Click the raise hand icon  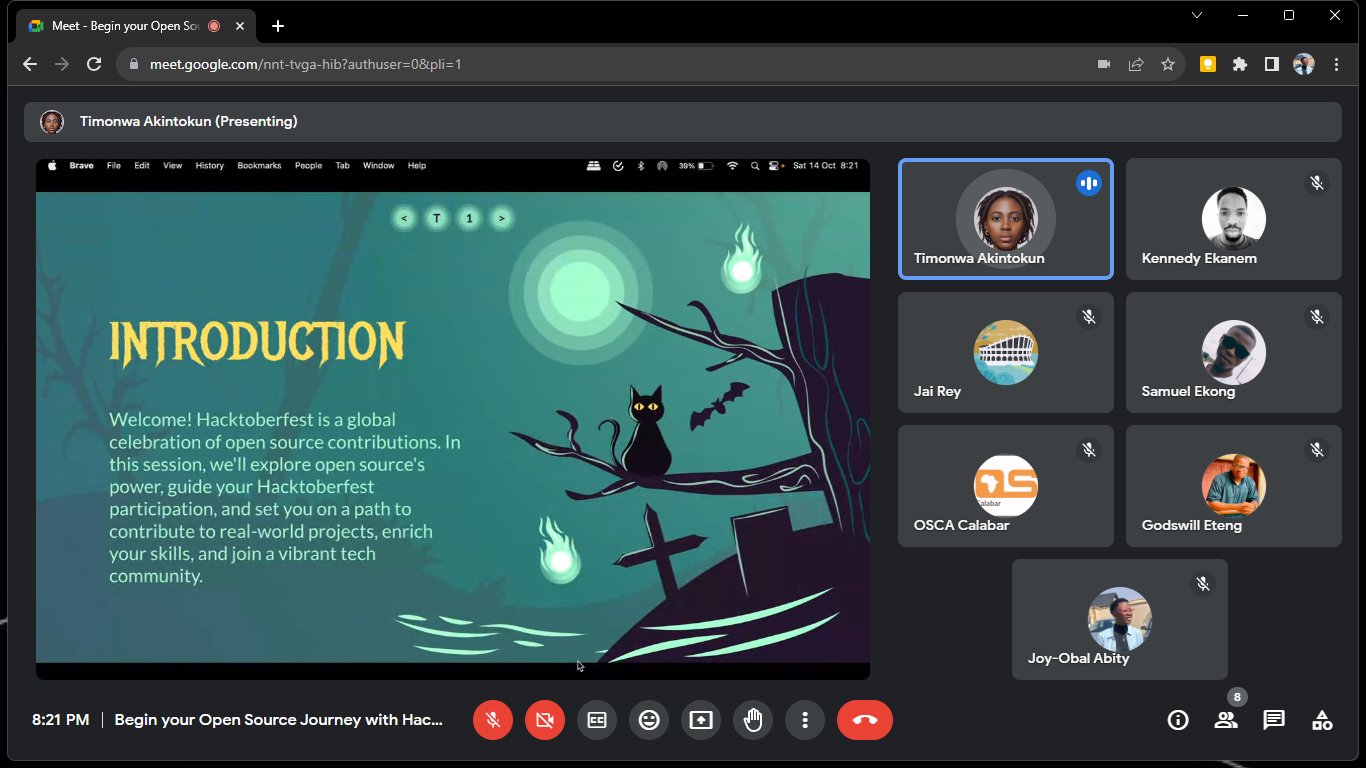click(x=753, y=720)
